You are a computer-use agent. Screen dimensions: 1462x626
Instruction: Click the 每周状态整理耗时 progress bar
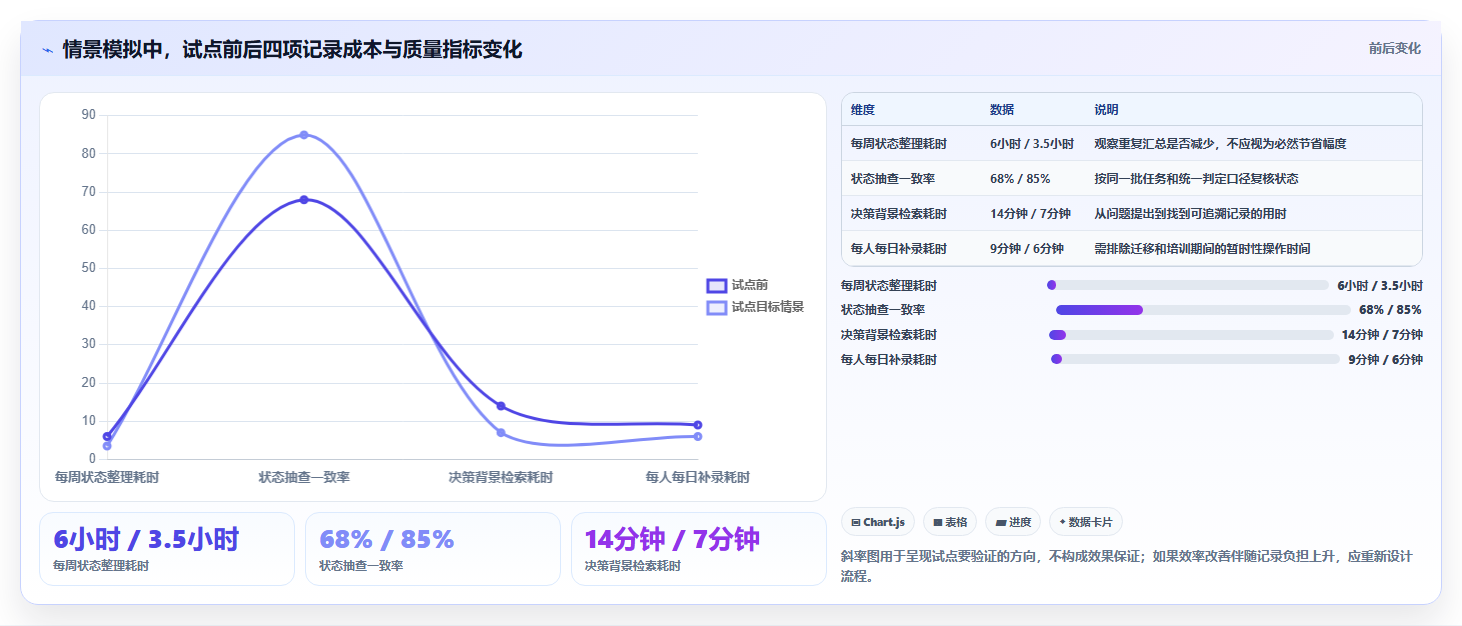point(1188,285)
